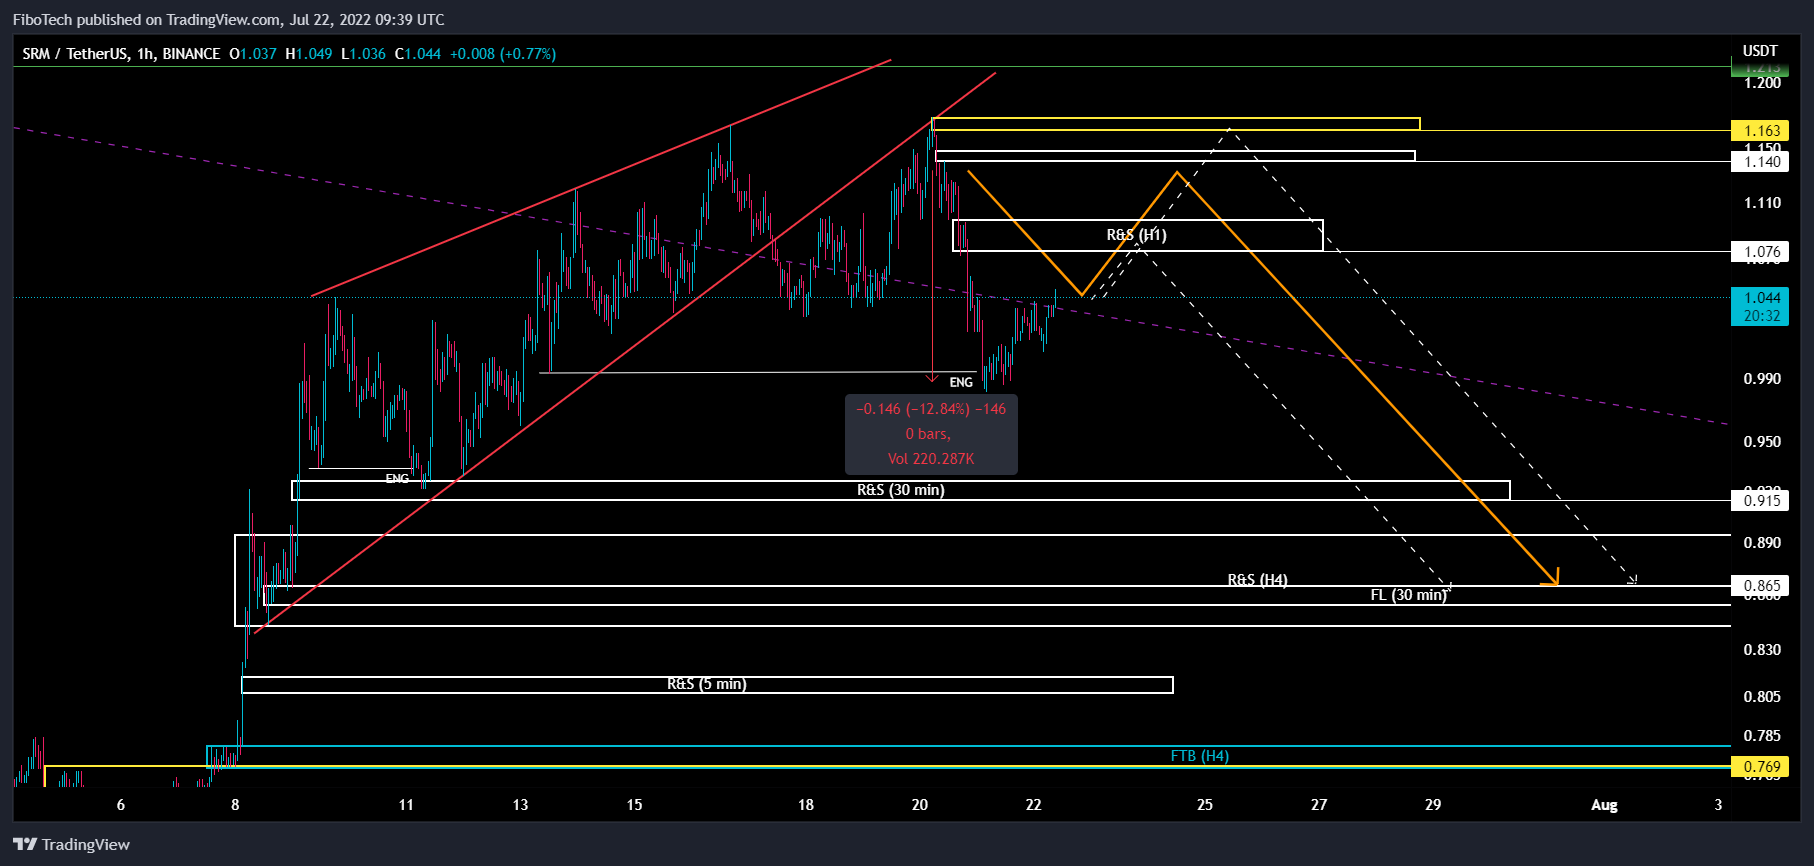Viewport: 1814px width, 866px height.
Task: Click the R&S (30 min) zone label
Action: click(901, 490)
